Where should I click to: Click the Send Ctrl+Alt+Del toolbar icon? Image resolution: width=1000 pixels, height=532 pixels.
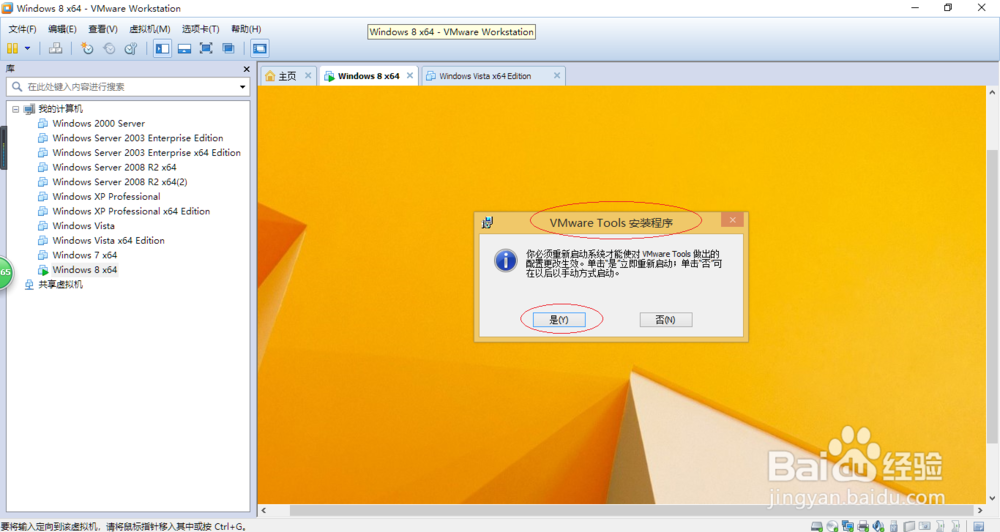55,48
